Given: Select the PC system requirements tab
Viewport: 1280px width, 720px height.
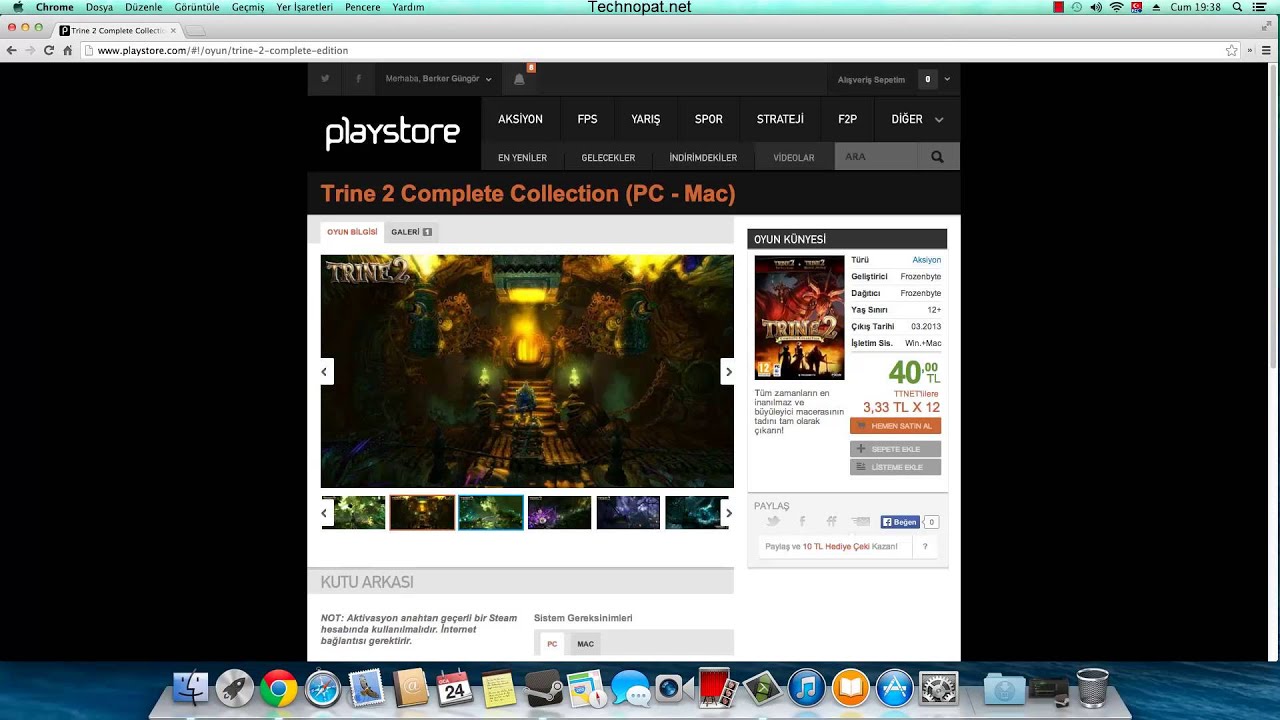Looking at the screenshot, I should [x=552, y=644].
